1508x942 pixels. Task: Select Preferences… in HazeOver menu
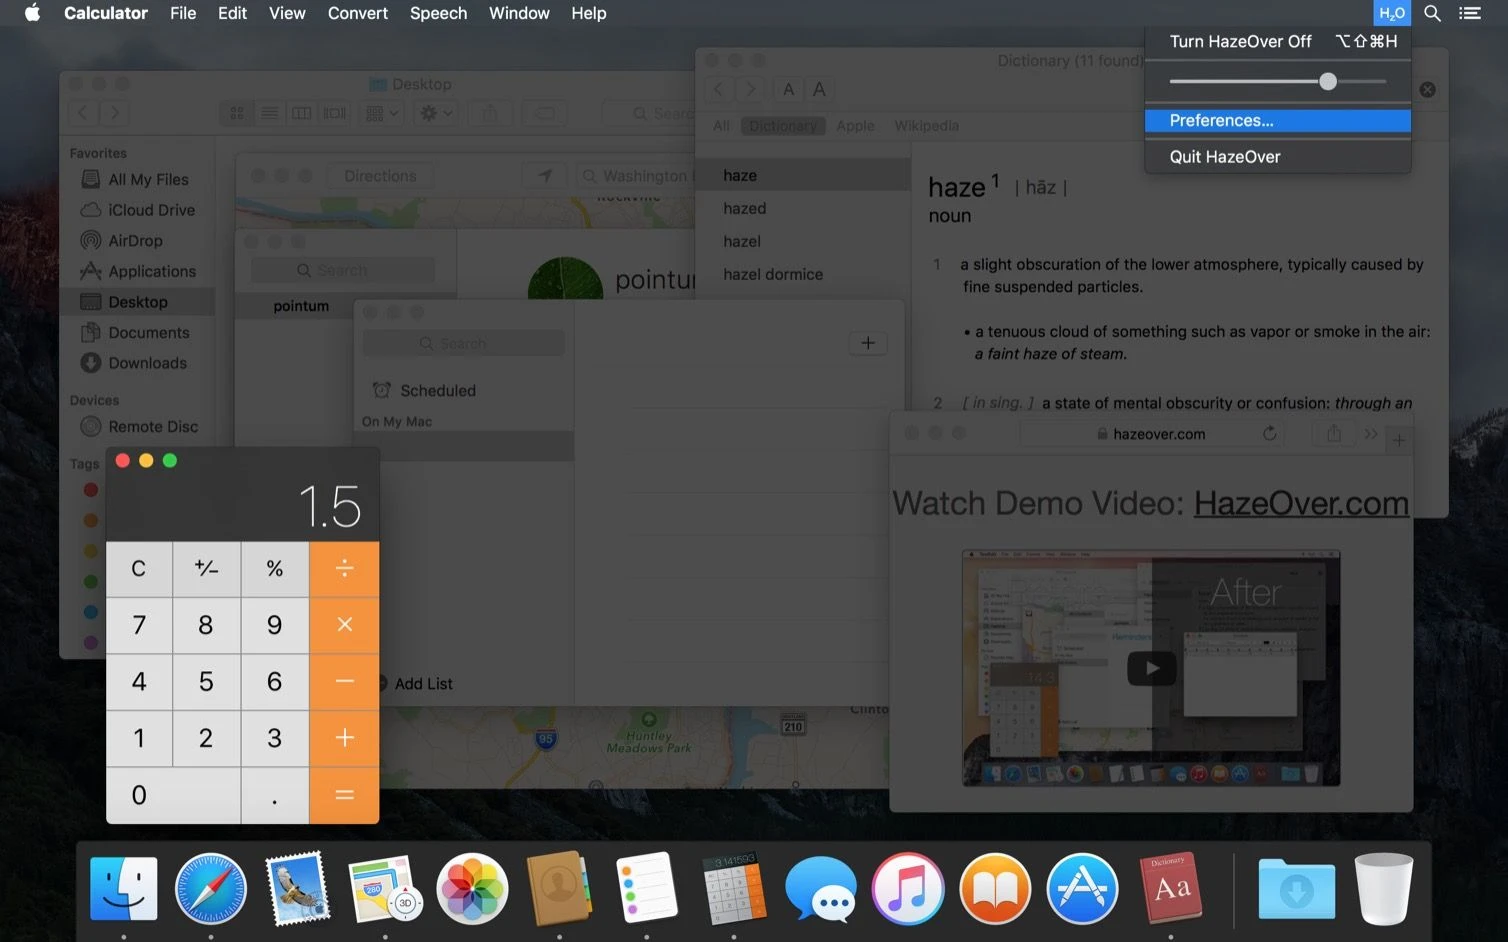pos(1221,120)
